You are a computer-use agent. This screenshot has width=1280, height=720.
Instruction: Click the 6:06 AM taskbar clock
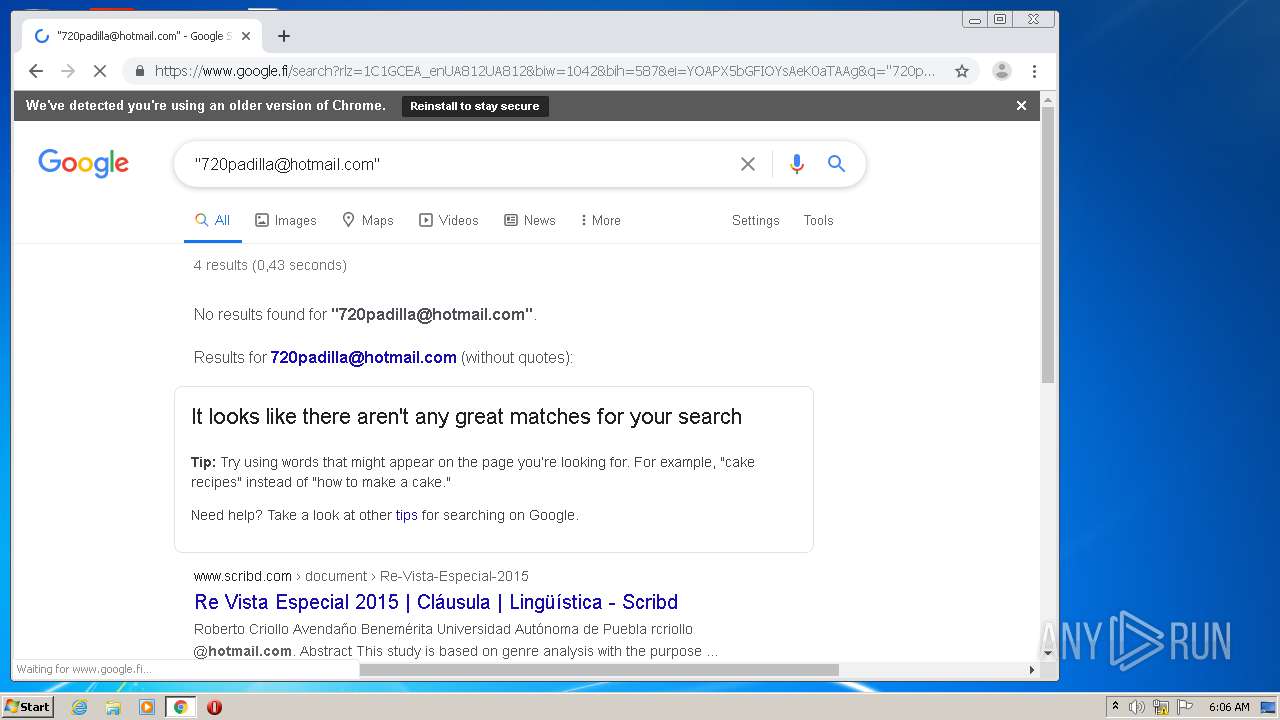[1229, 707]
